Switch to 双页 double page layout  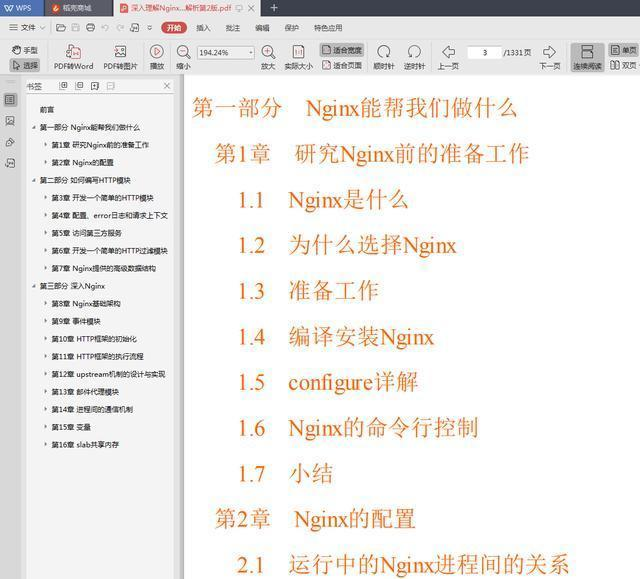623,65
